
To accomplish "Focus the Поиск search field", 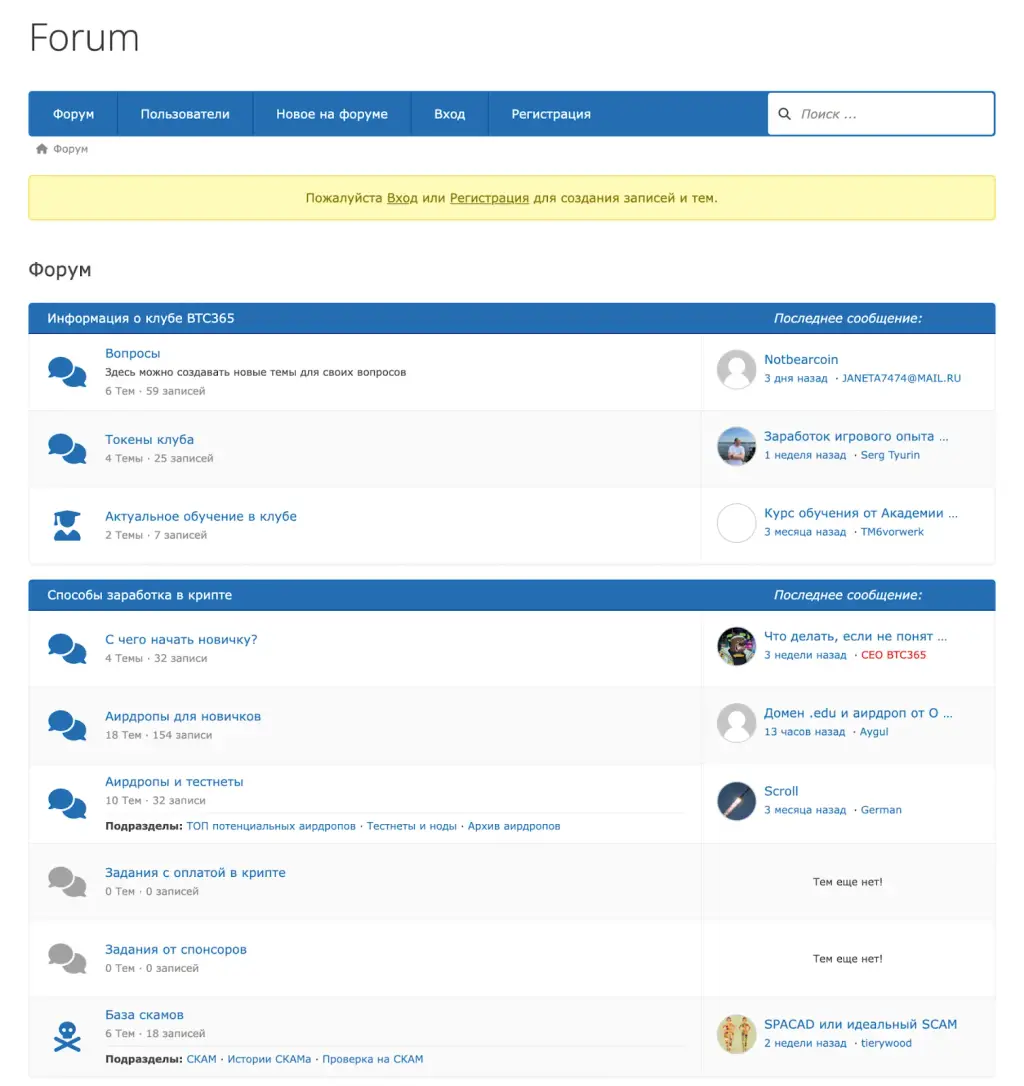I will (x=881, y=114).
